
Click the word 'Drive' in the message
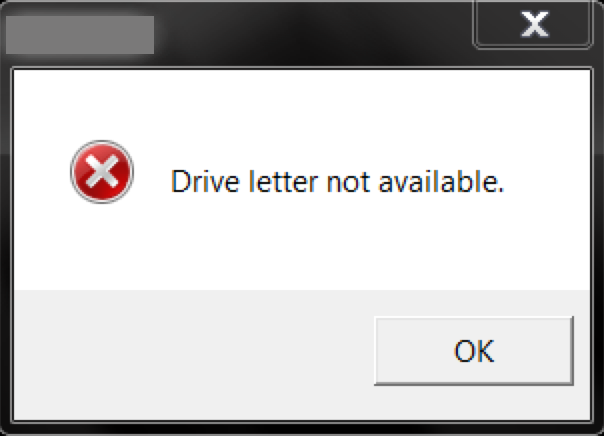[x=205, y=181]
